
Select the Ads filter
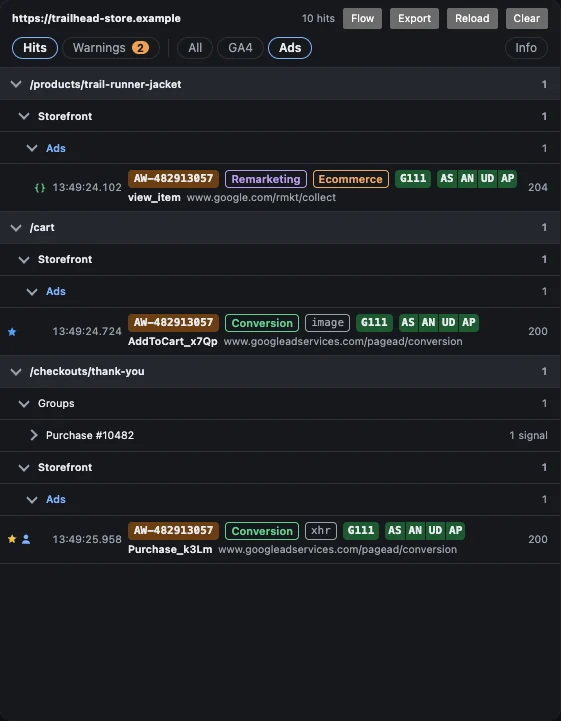290,48
